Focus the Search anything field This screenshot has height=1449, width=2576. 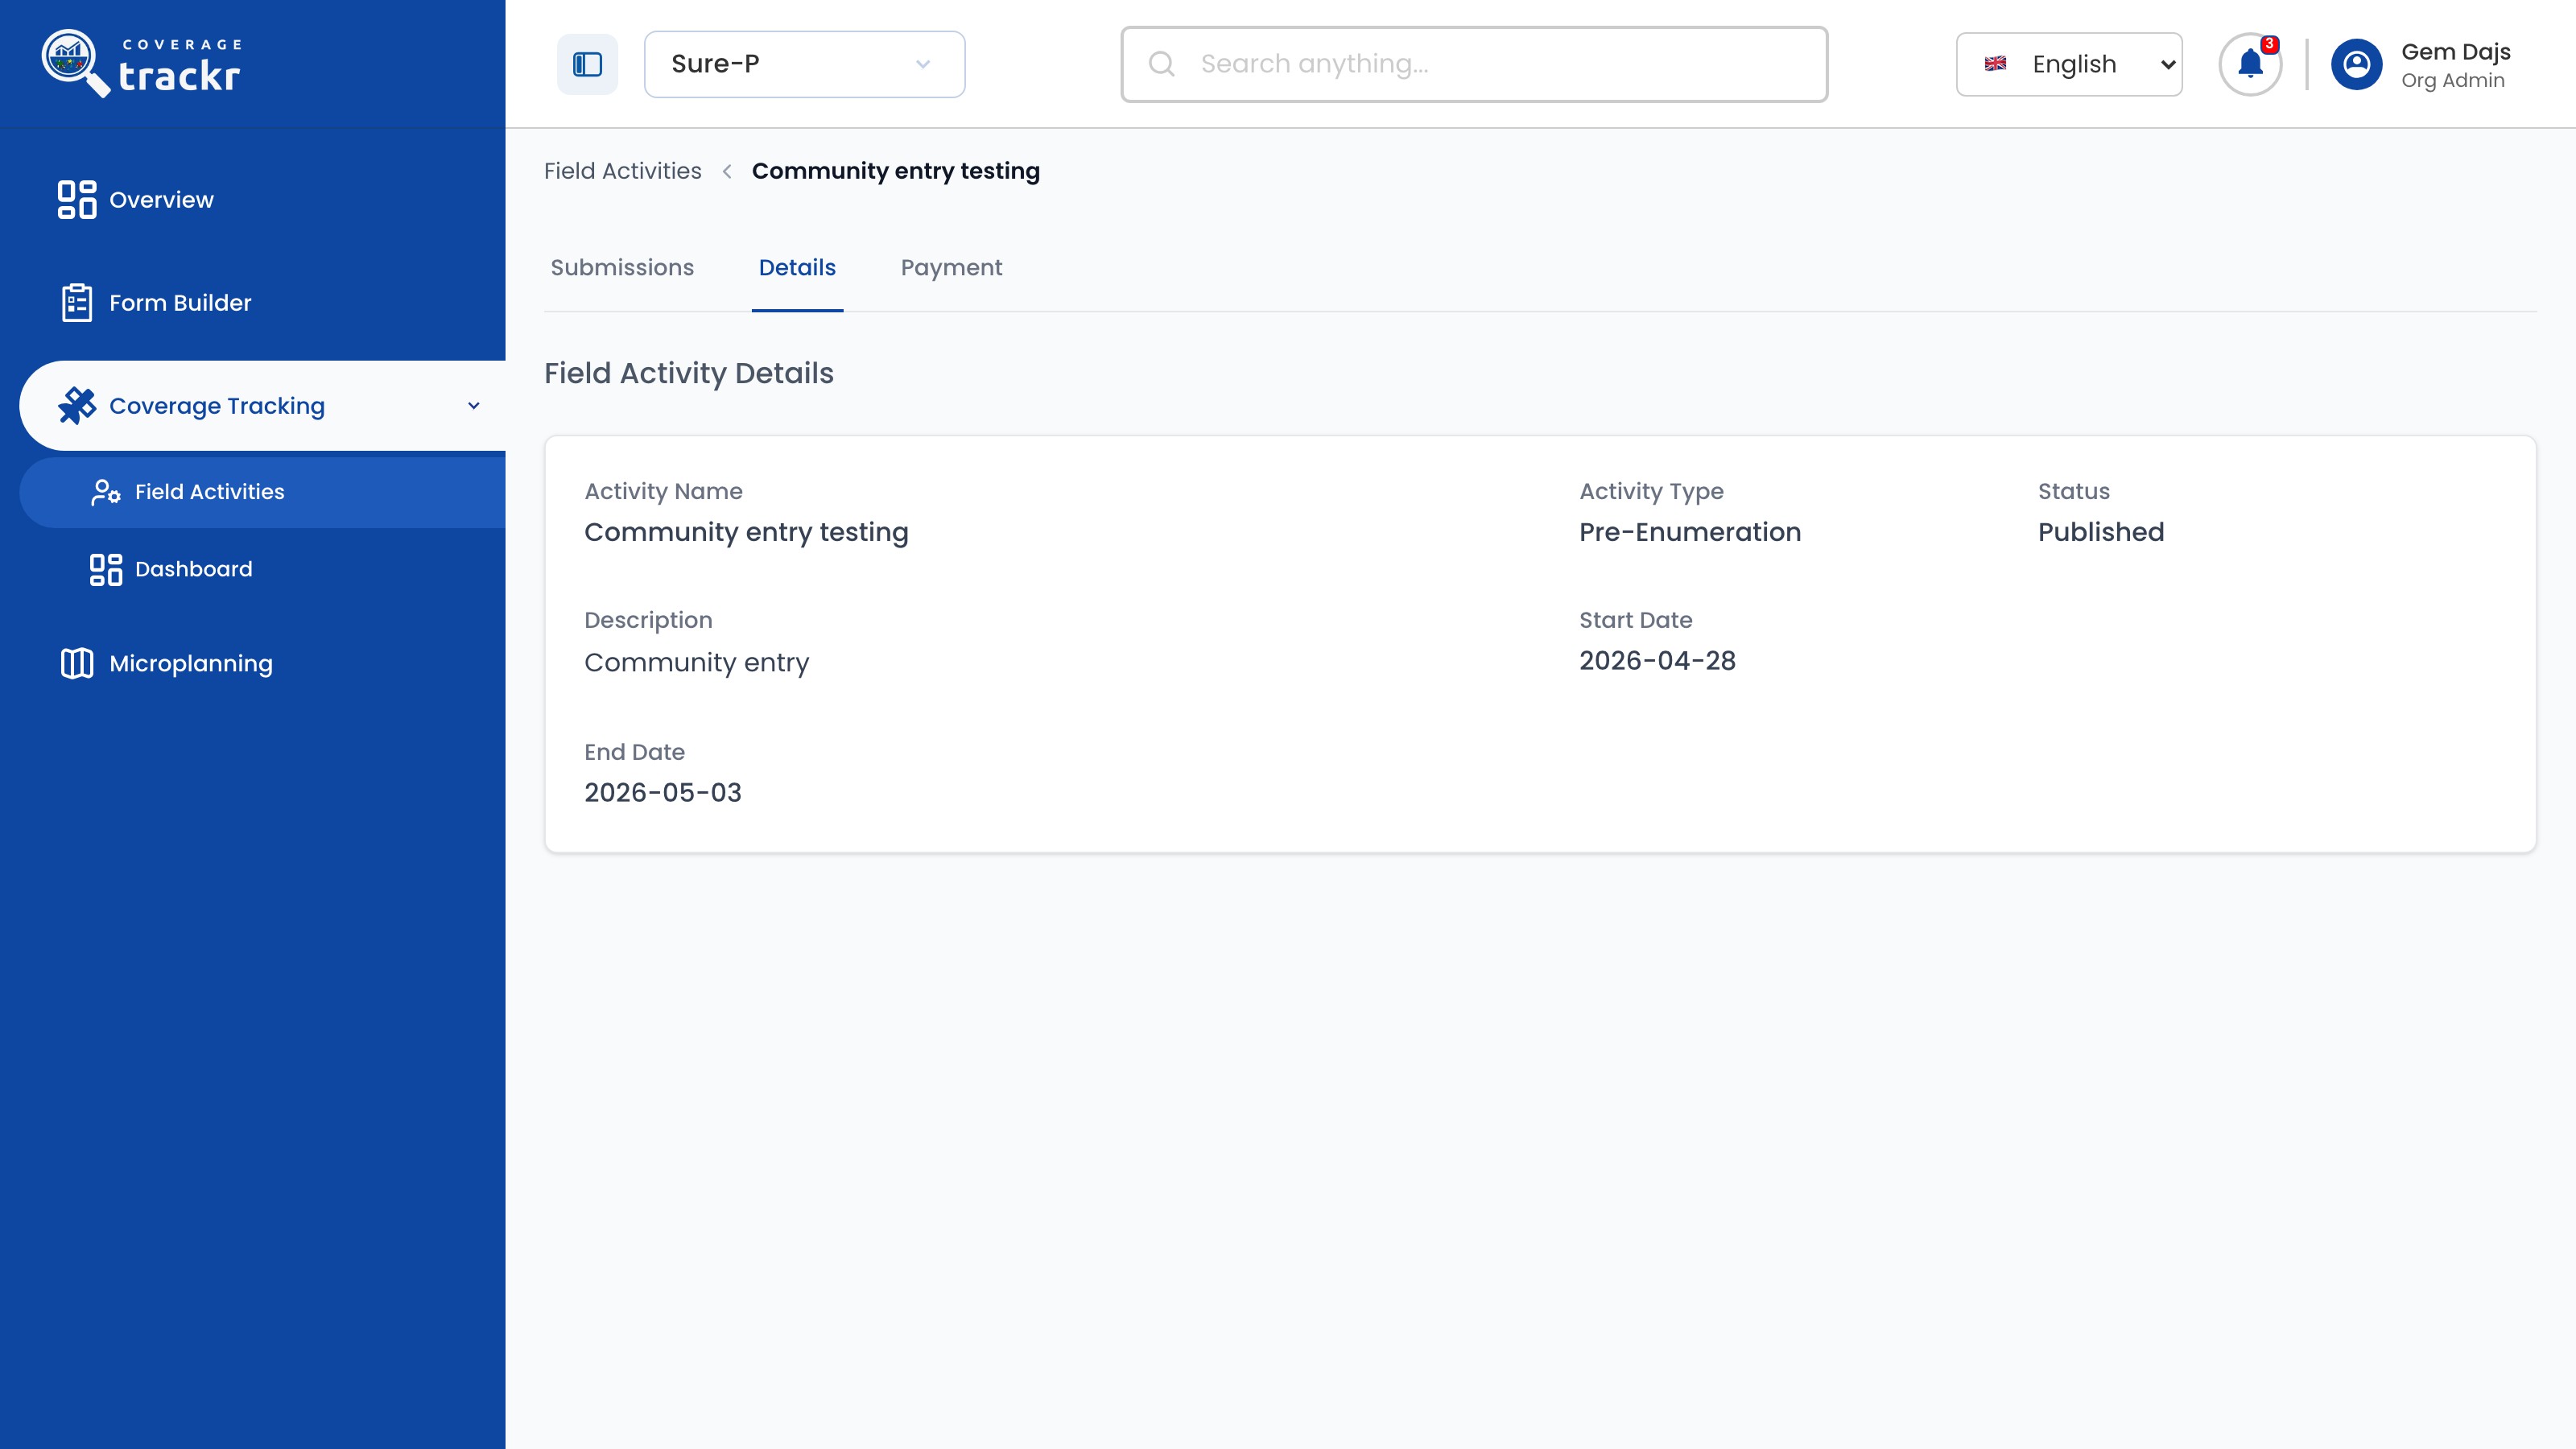pos(1474,64)
